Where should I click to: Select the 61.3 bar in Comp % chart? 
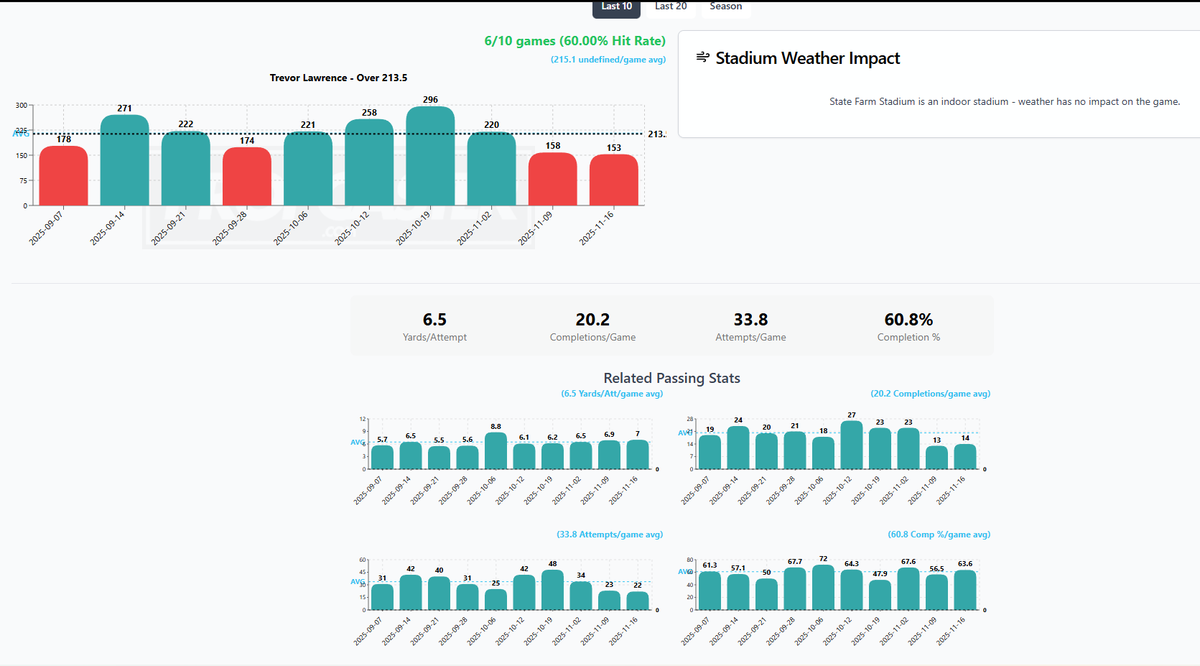[710, 591]
